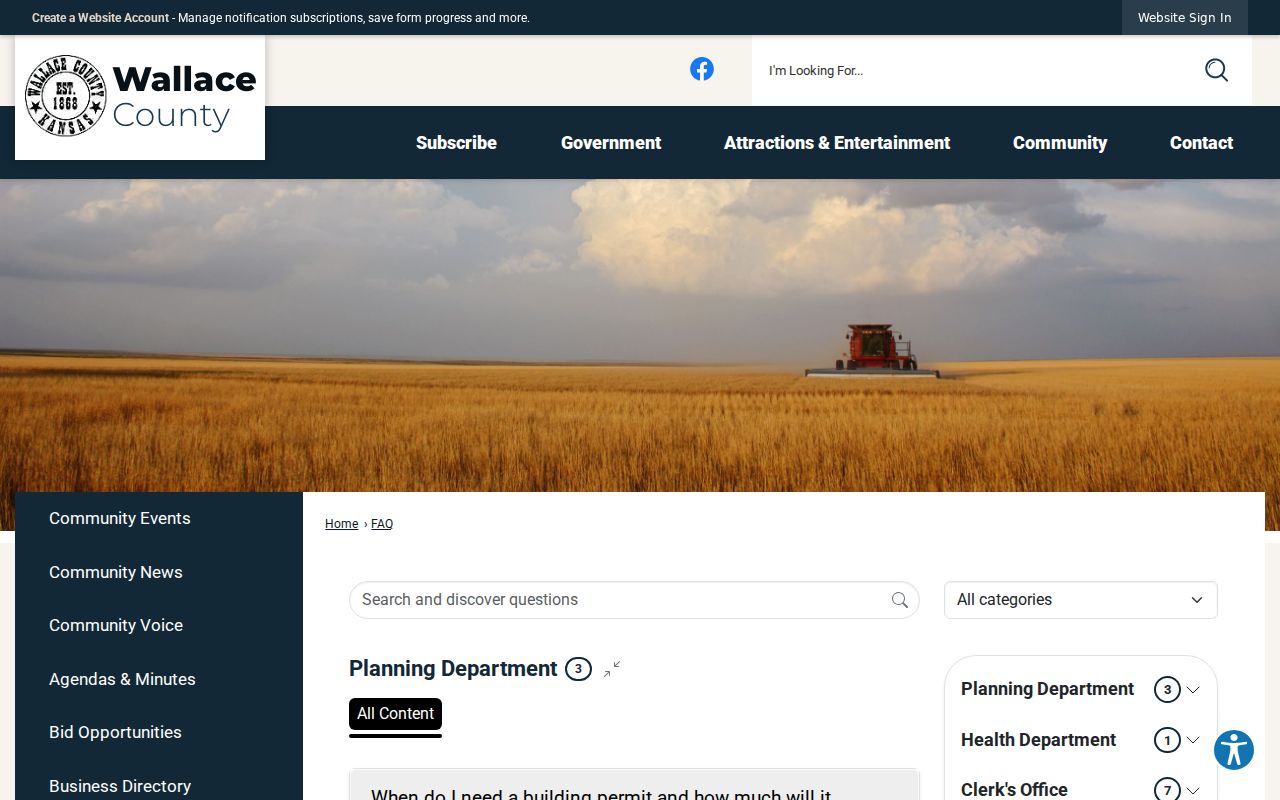Image resolution: width=1280 pixels, height=800 pixels.
Task: Click the Website Sign In button
Action: 1185,18
